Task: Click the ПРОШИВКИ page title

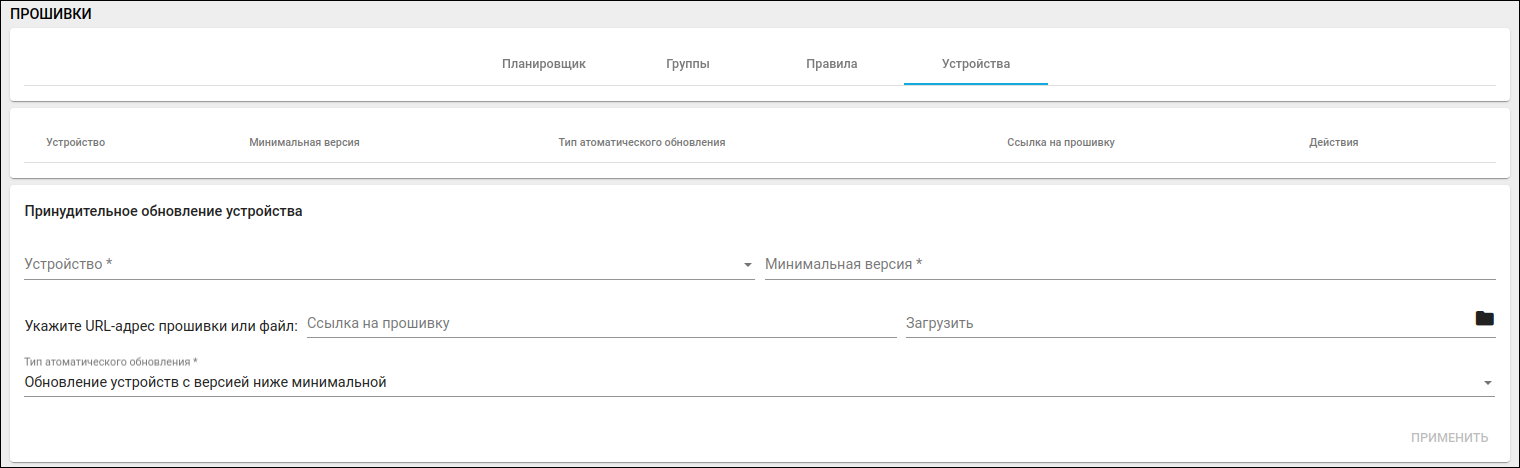Action: (51, 14)
